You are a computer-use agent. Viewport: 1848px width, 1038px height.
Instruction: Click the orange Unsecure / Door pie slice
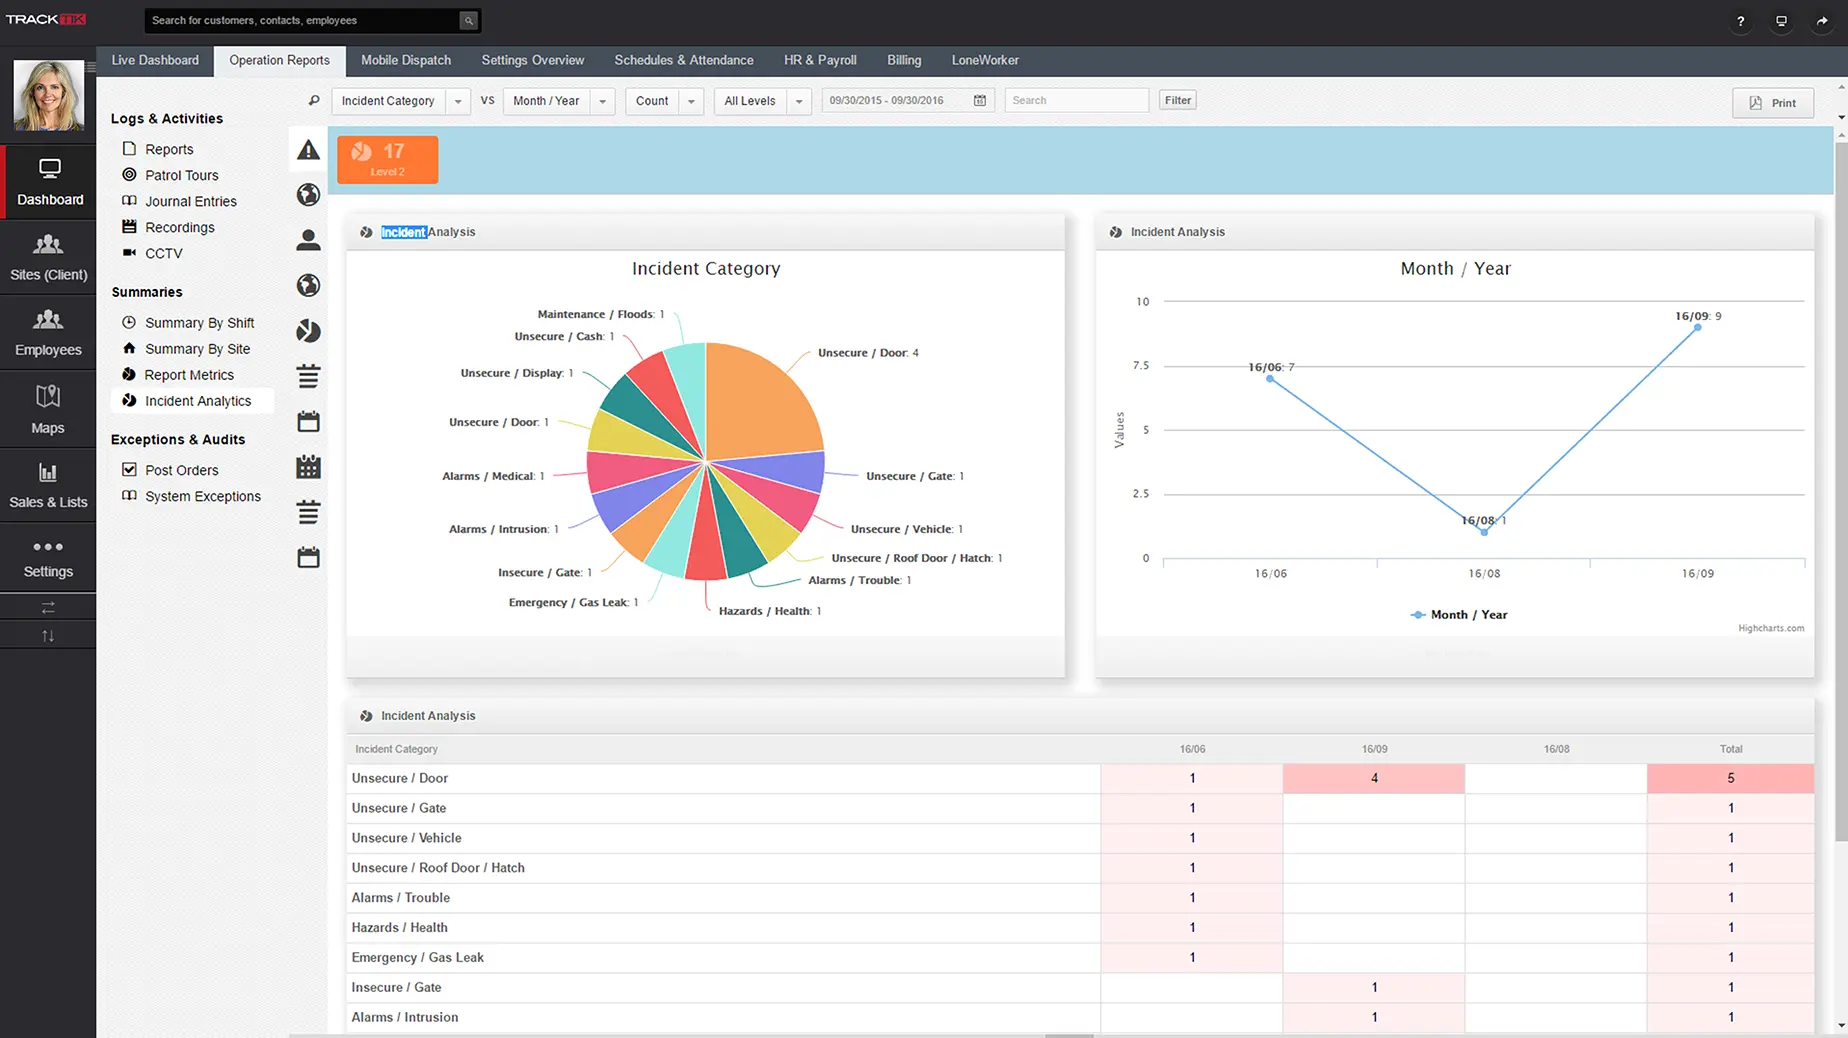coord(760,400)
